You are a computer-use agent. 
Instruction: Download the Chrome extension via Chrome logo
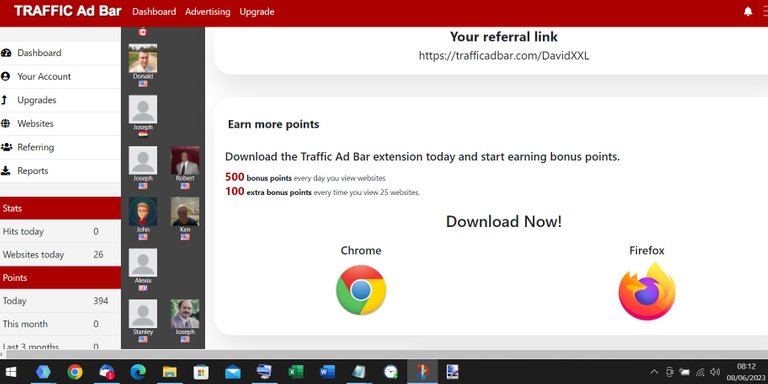click(x=361, y=290)
